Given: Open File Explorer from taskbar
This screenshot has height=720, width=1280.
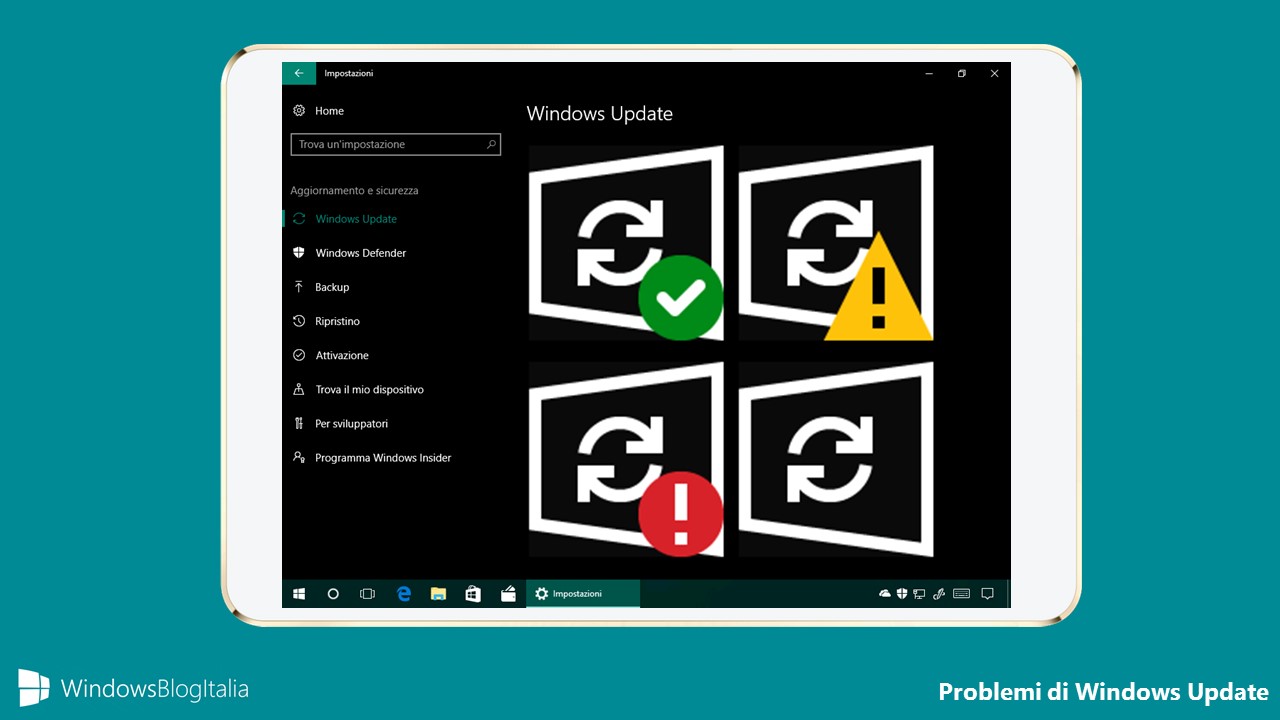Looking at the screenshot, I should 438,594.
